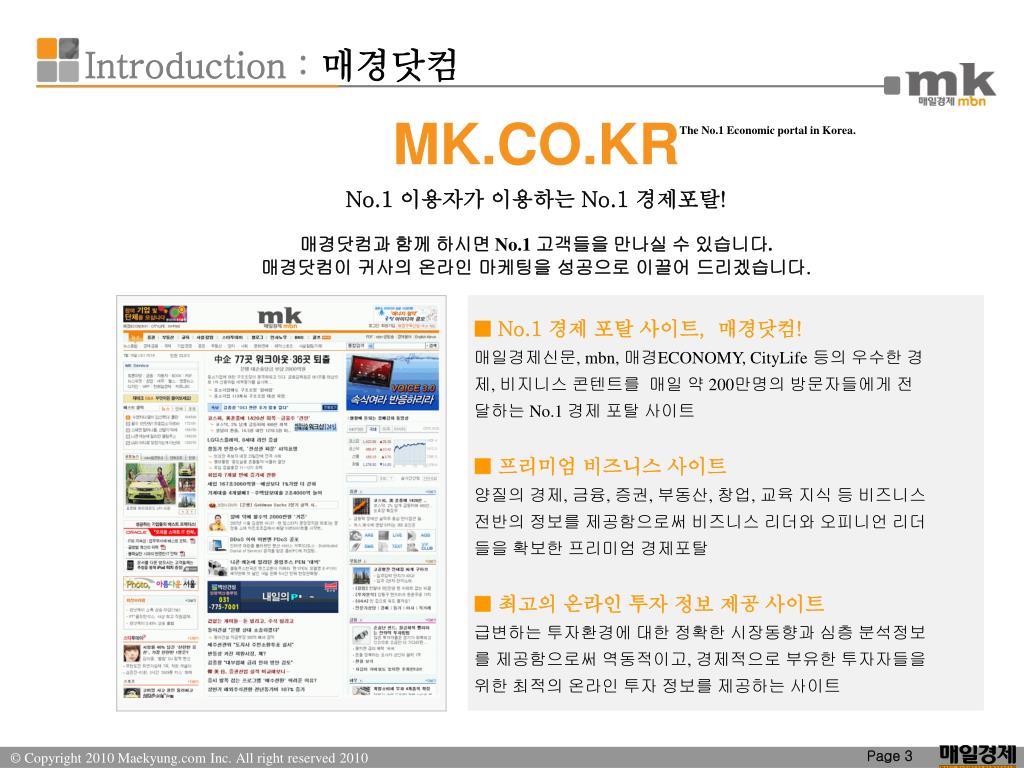Viewport: 1024px width, 768px height.
Task: Click the dark blue 내일의 banner ad
Action: click(273, 597)
